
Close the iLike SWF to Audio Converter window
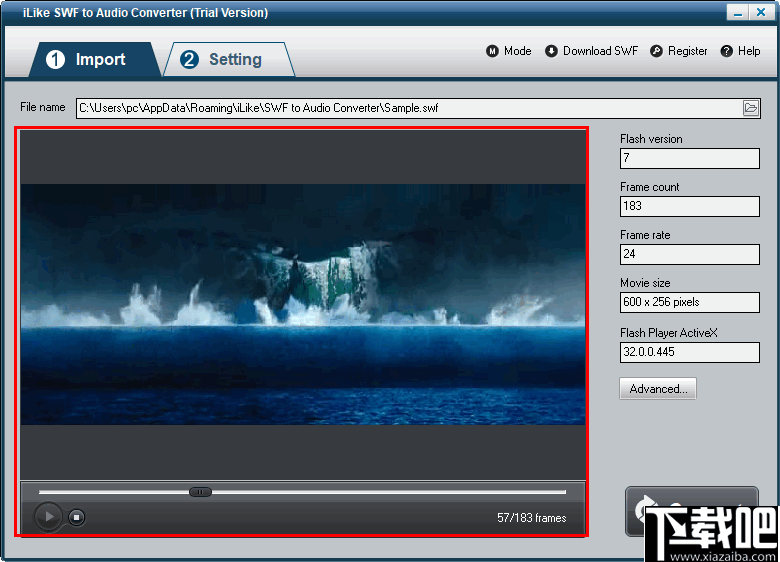(x=761, y=12)
